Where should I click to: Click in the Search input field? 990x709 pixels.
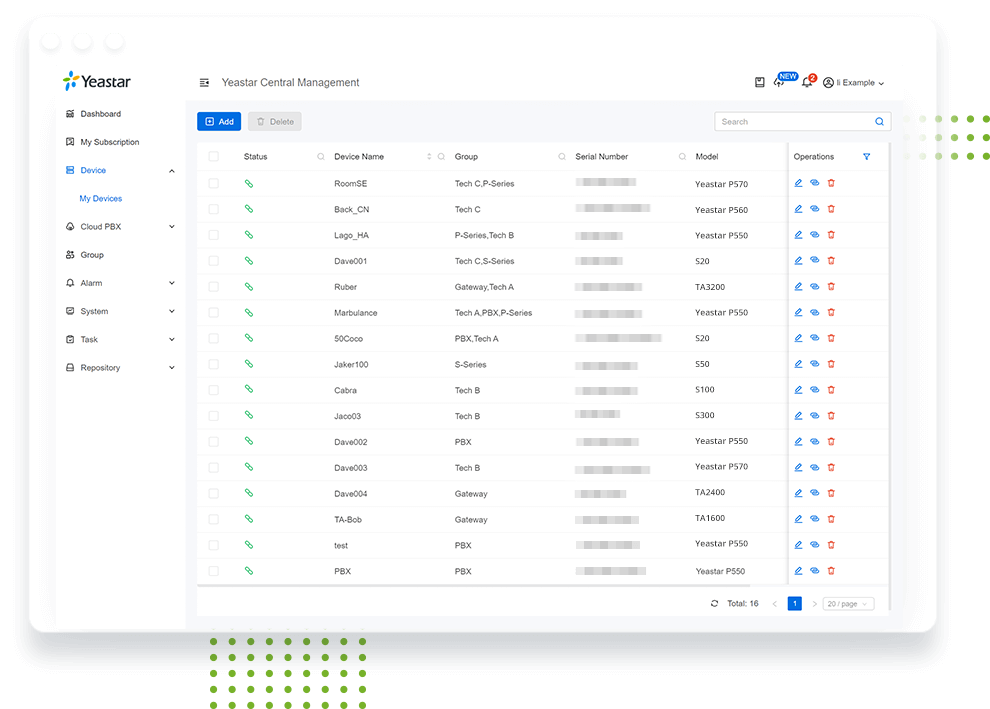coord(792,122)
